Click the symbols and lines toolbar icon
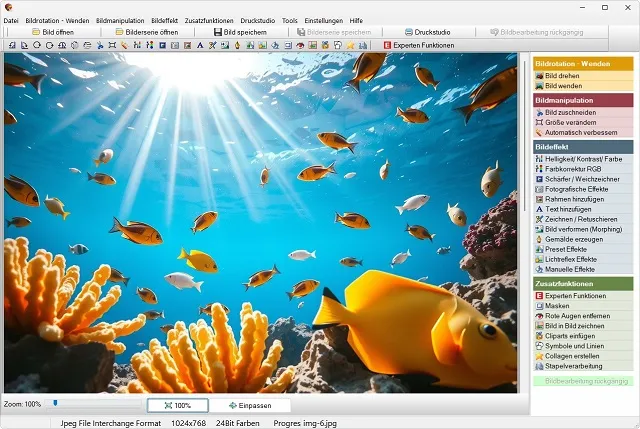This screenshot has width=640, height=429. pyautogui.click(x=338, y=45)
